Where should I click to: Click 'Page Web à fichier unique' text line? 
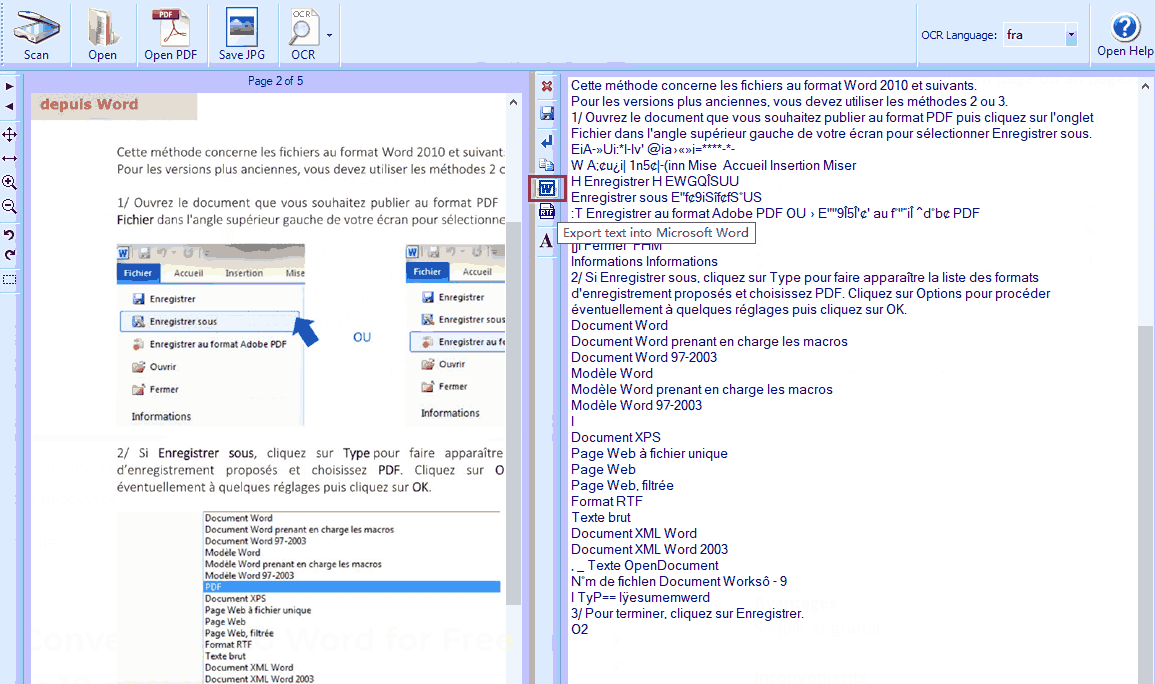(649, 454)
